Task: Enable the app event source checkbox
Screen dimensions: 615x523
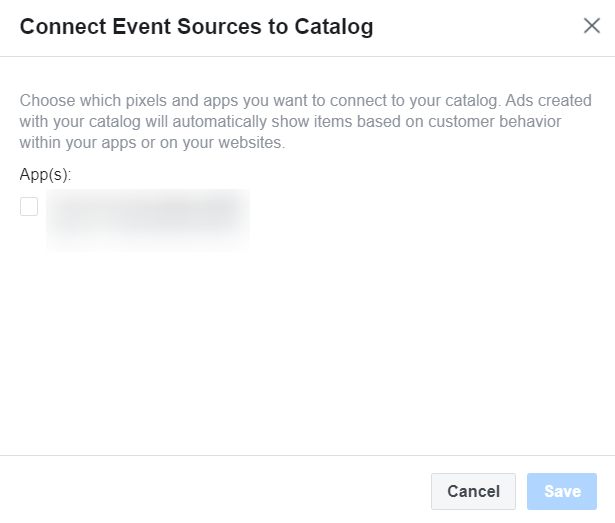Action: click(x=29, y=206)
